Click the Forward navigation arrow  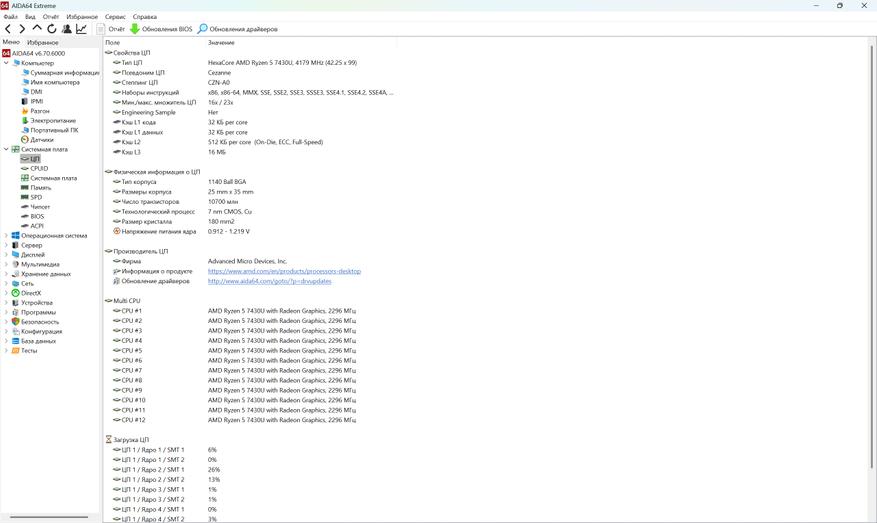[x=22, y=29]
